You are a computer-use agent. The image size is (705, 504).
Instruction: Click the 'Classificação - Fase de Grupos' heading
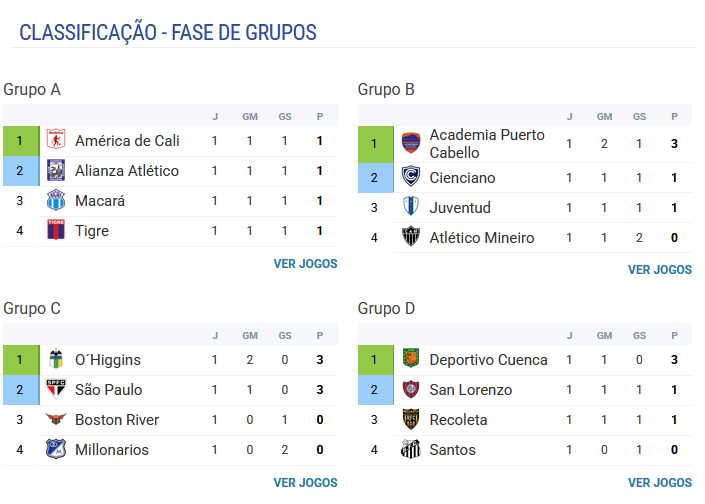pyautogui.click(x=168, y=33)
